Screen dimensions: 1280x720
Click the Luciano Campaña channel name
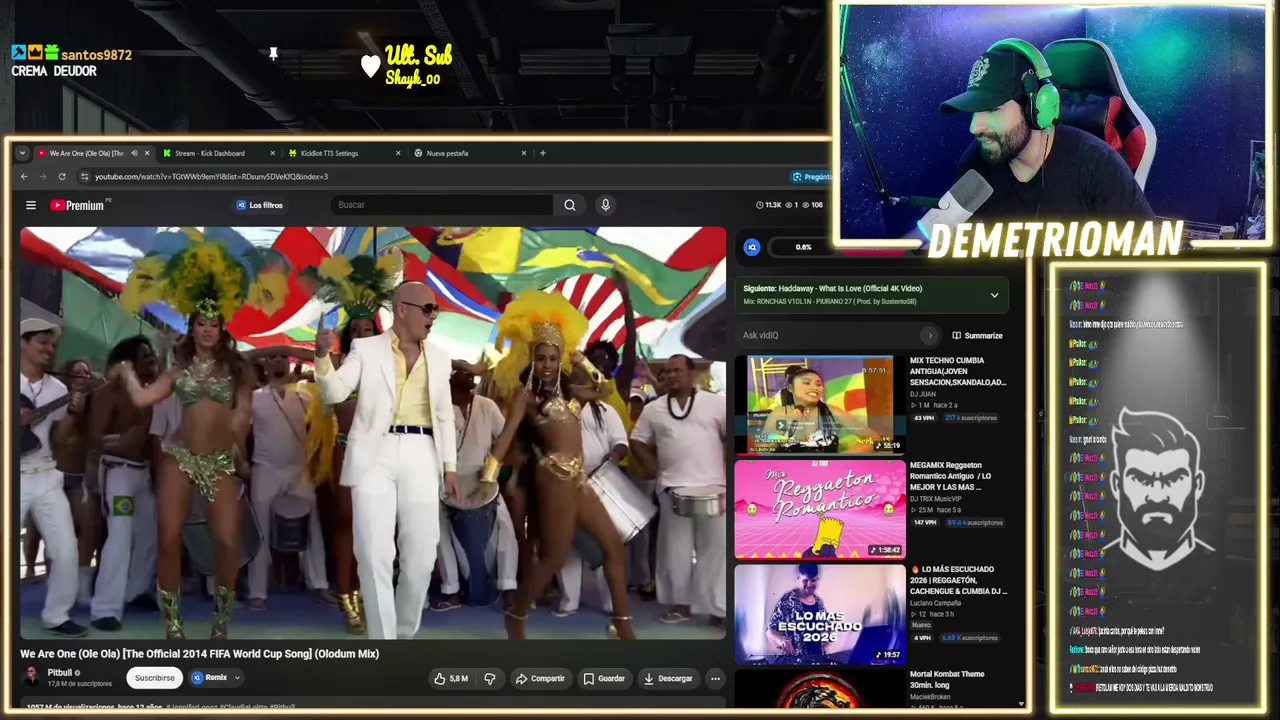coord(935,603)
